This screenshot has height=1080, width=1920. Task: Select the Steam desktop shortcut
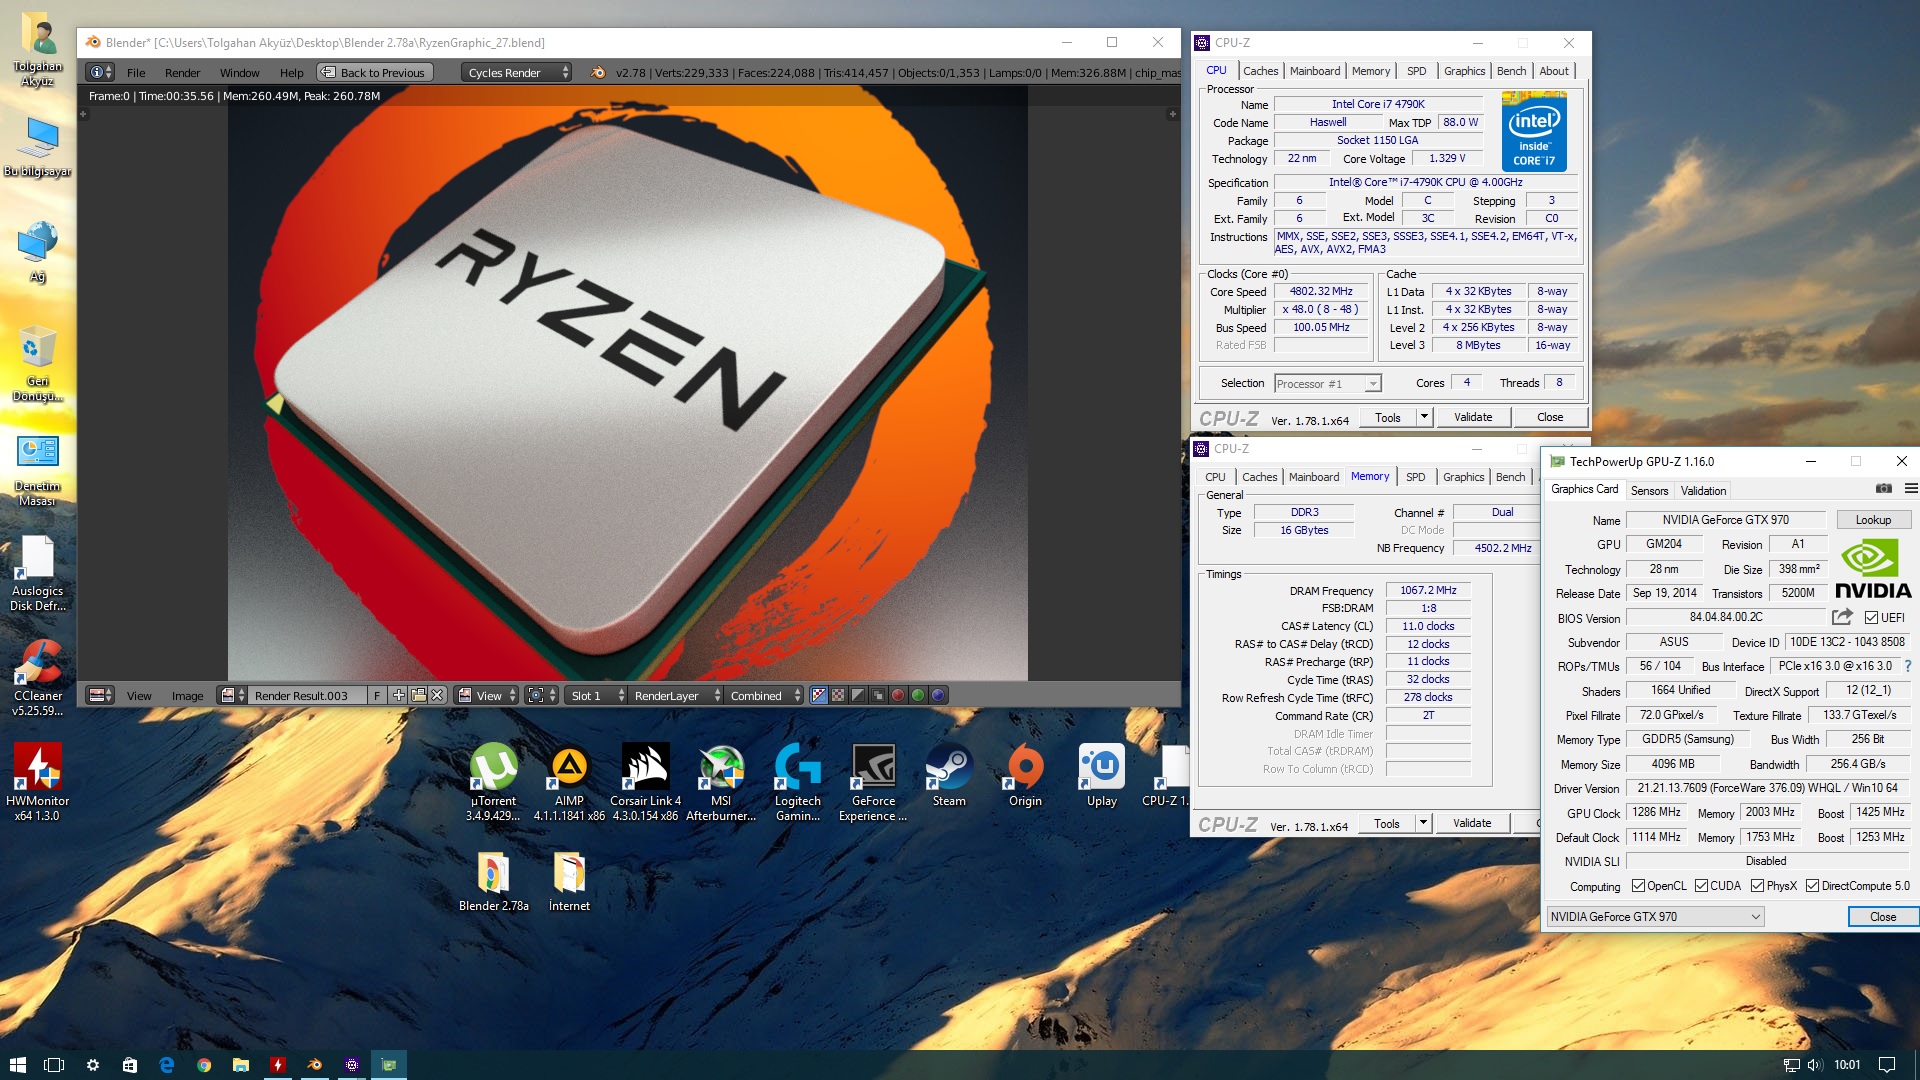coord(949,775)
